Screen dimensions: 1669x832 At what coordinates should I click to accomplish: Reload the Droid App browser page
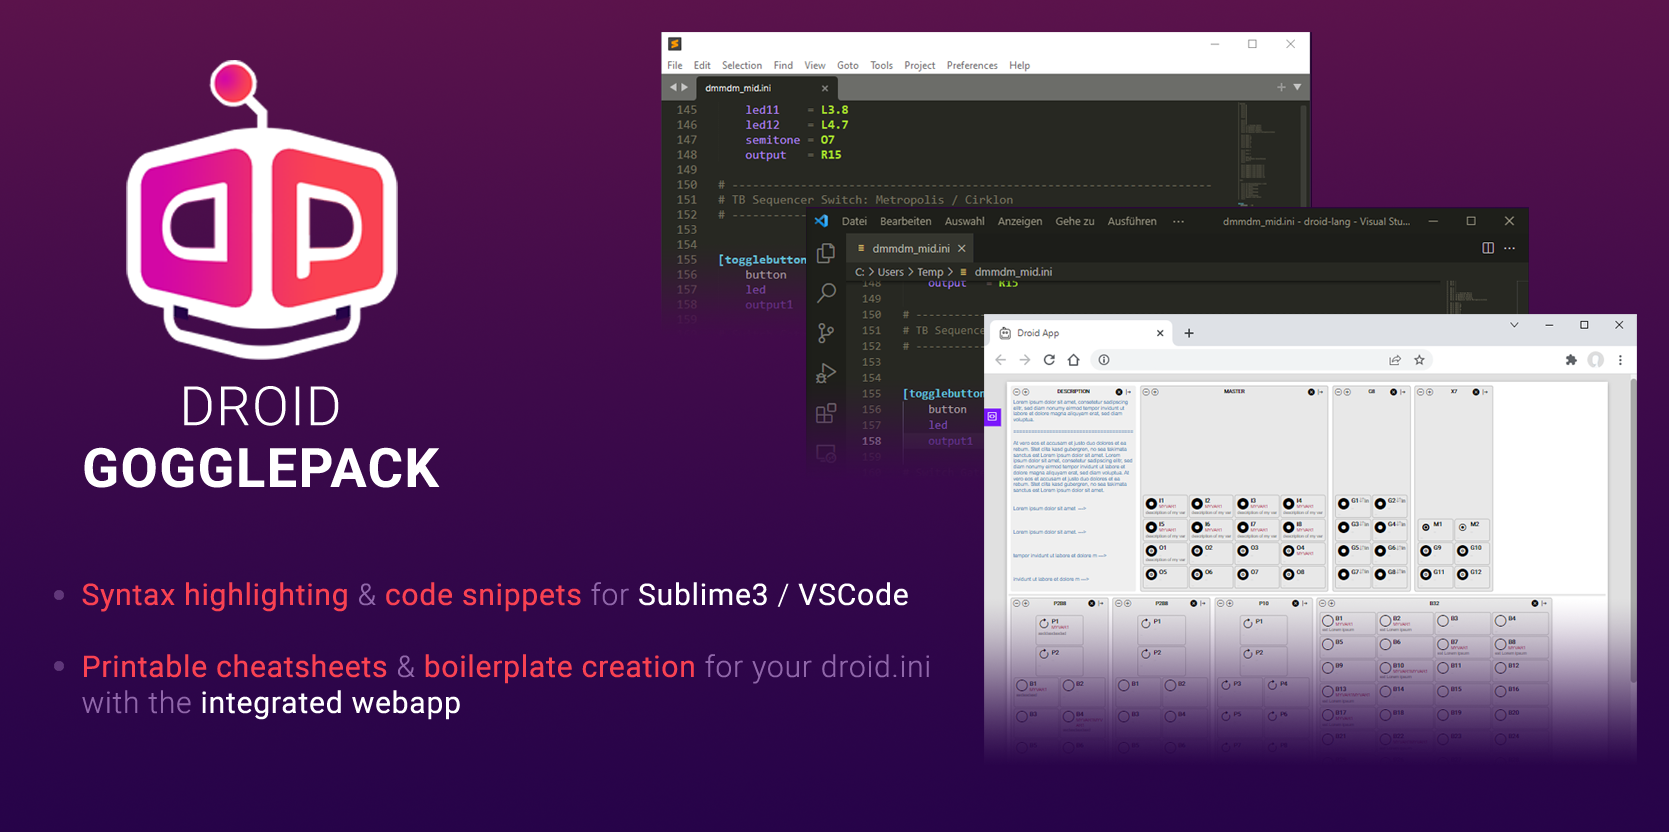pos(1049,360)
